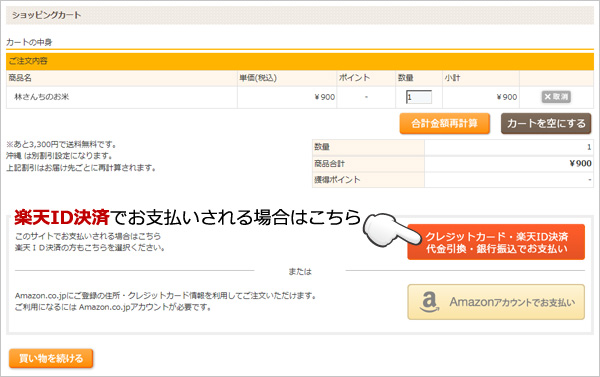Image resolution: width=600 pixels, height=377 pixels.
Task: Click the 楽天ID決済 red heading text
Action: (x=62, y=217)
